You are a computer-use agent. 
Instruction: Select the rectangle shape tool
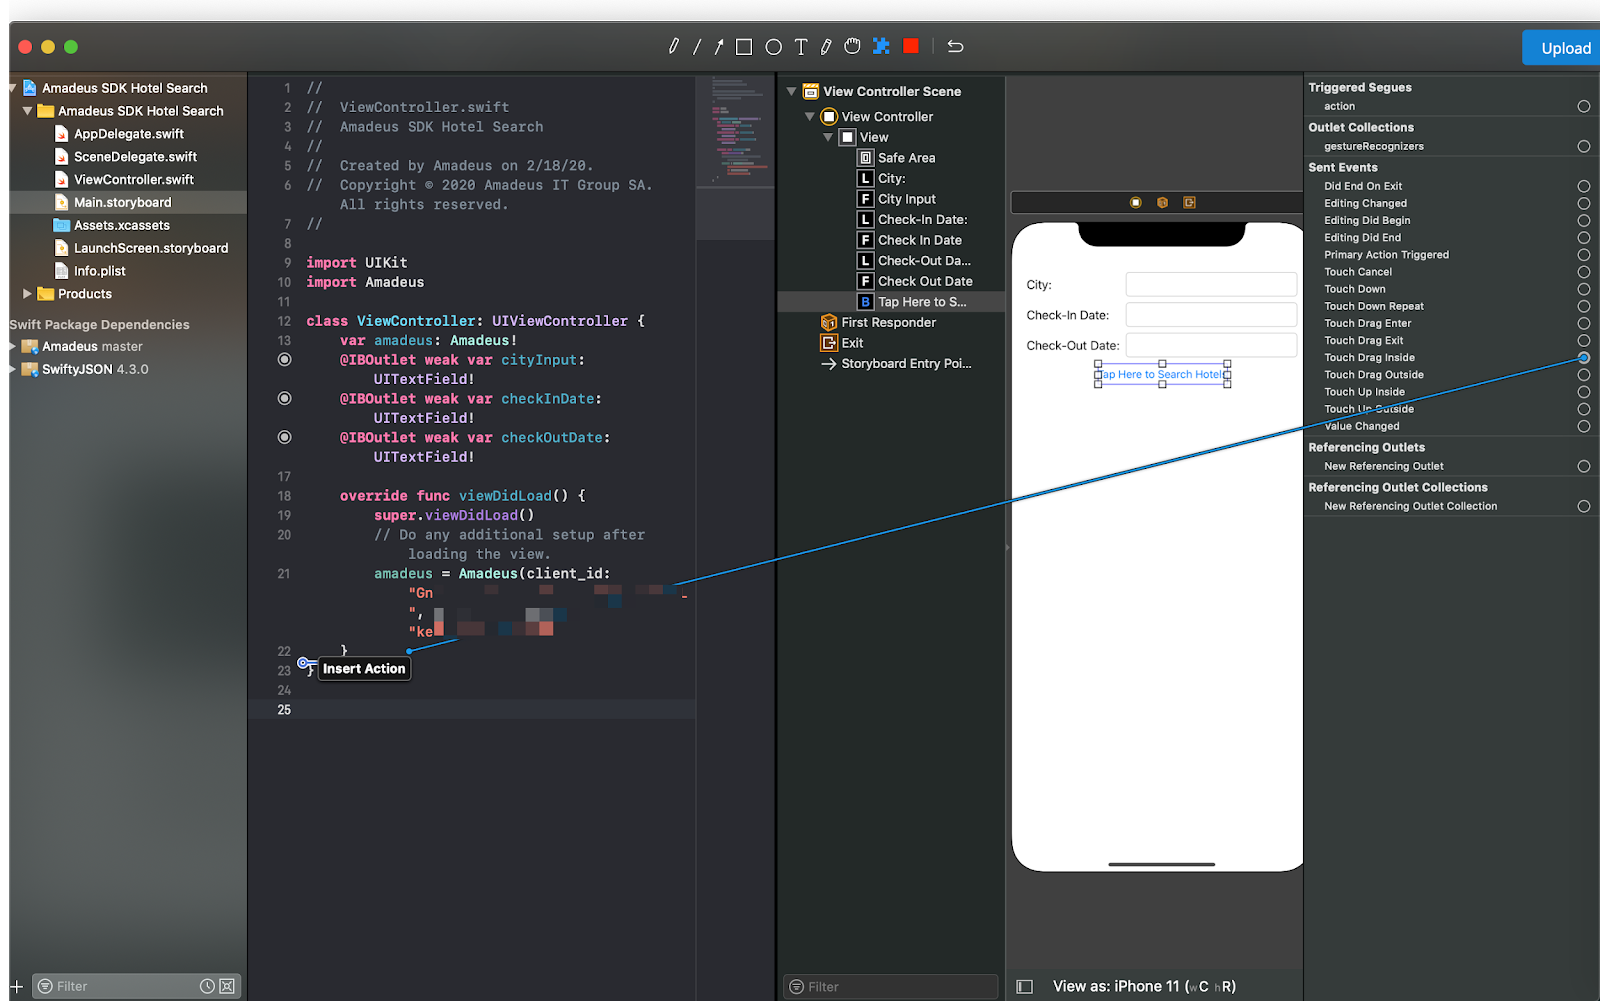(x=744, y=47)
